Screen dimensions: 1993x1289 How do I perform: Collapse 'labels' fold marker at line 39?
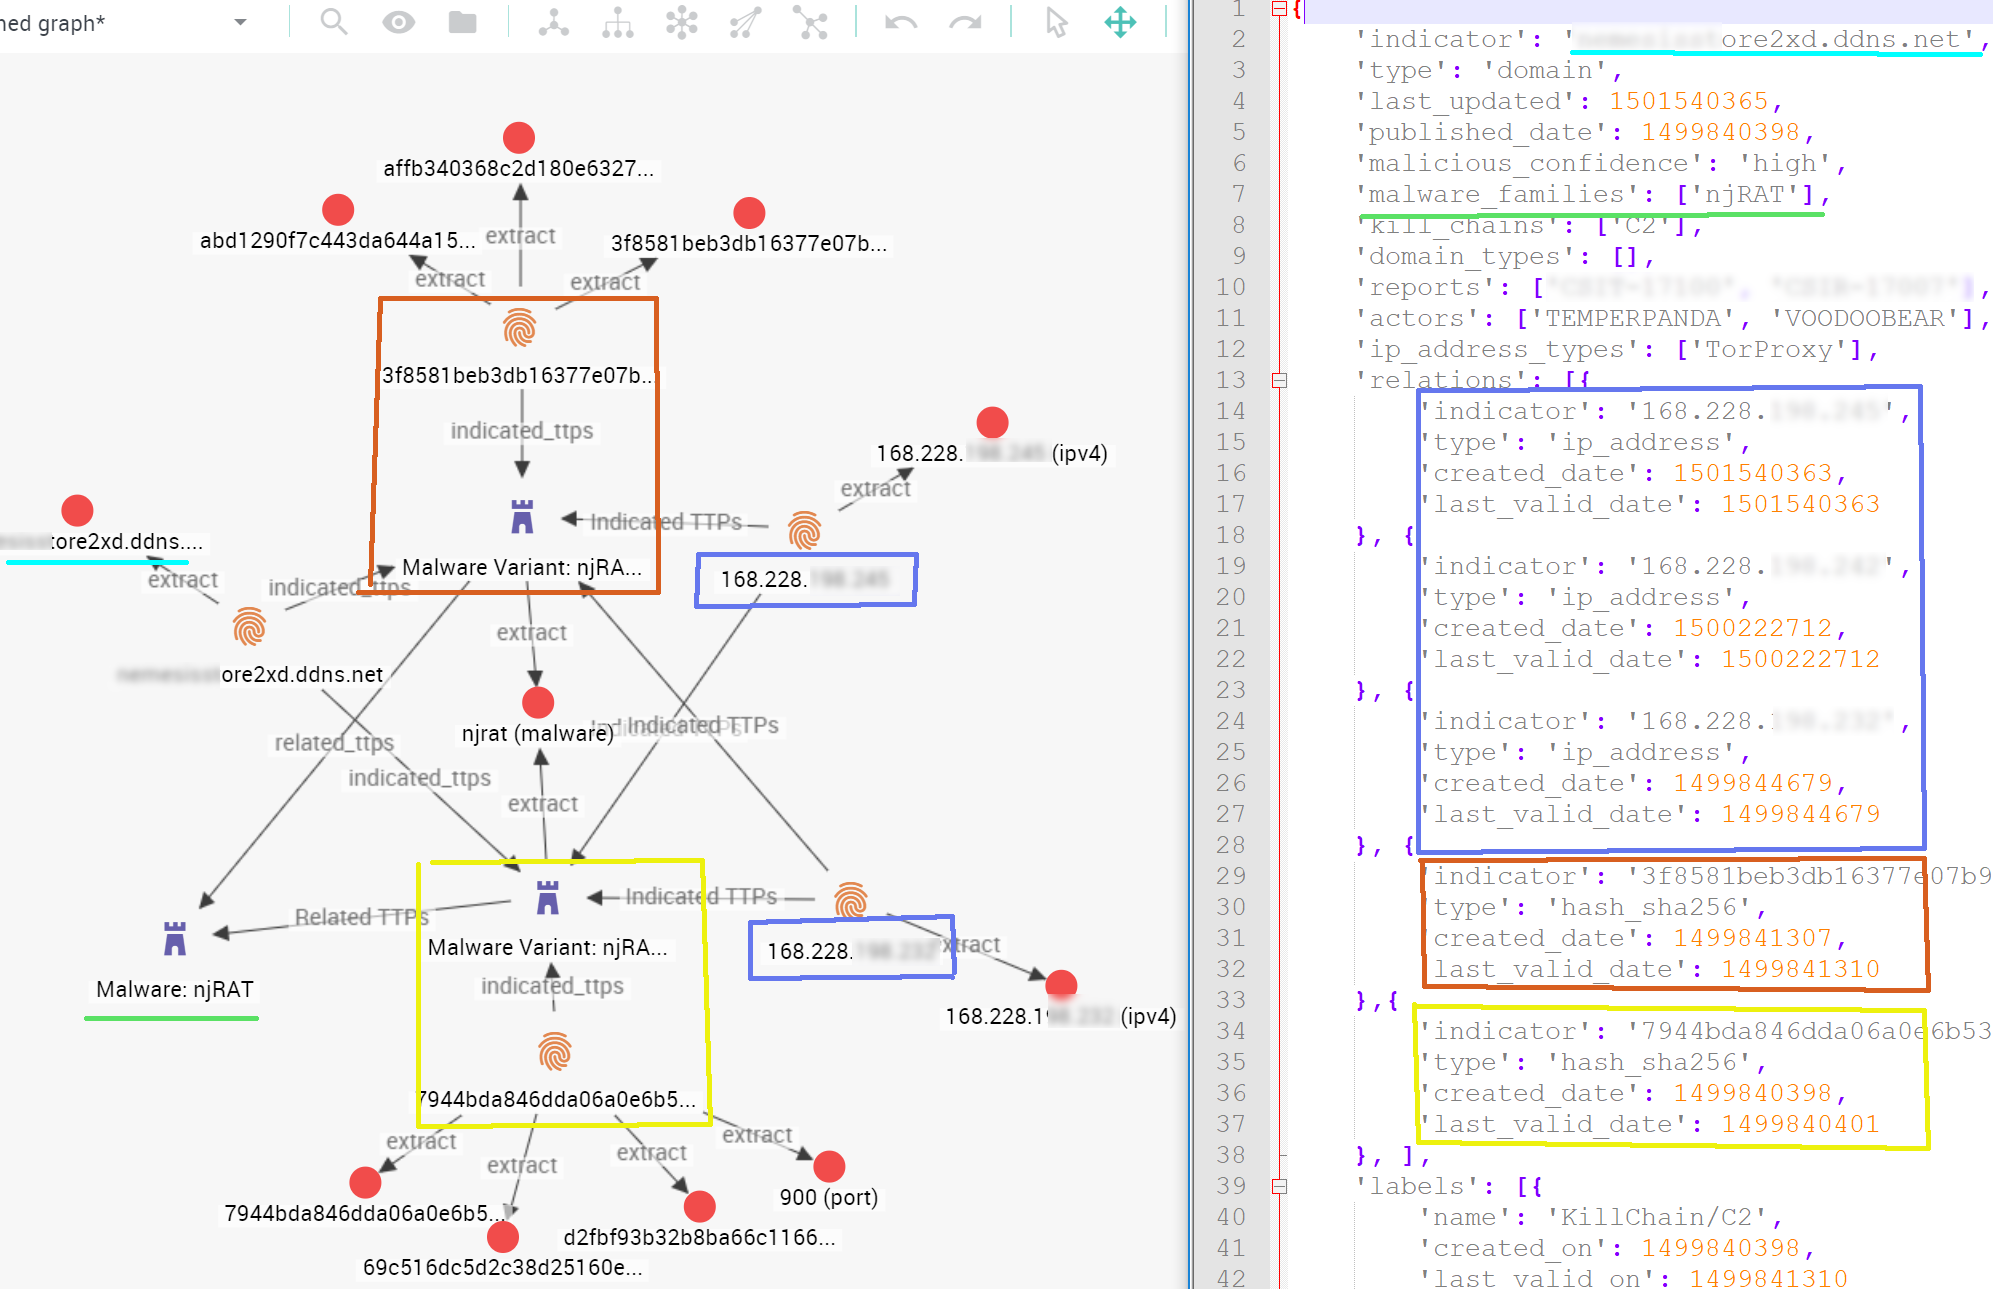(1279, 1186)
